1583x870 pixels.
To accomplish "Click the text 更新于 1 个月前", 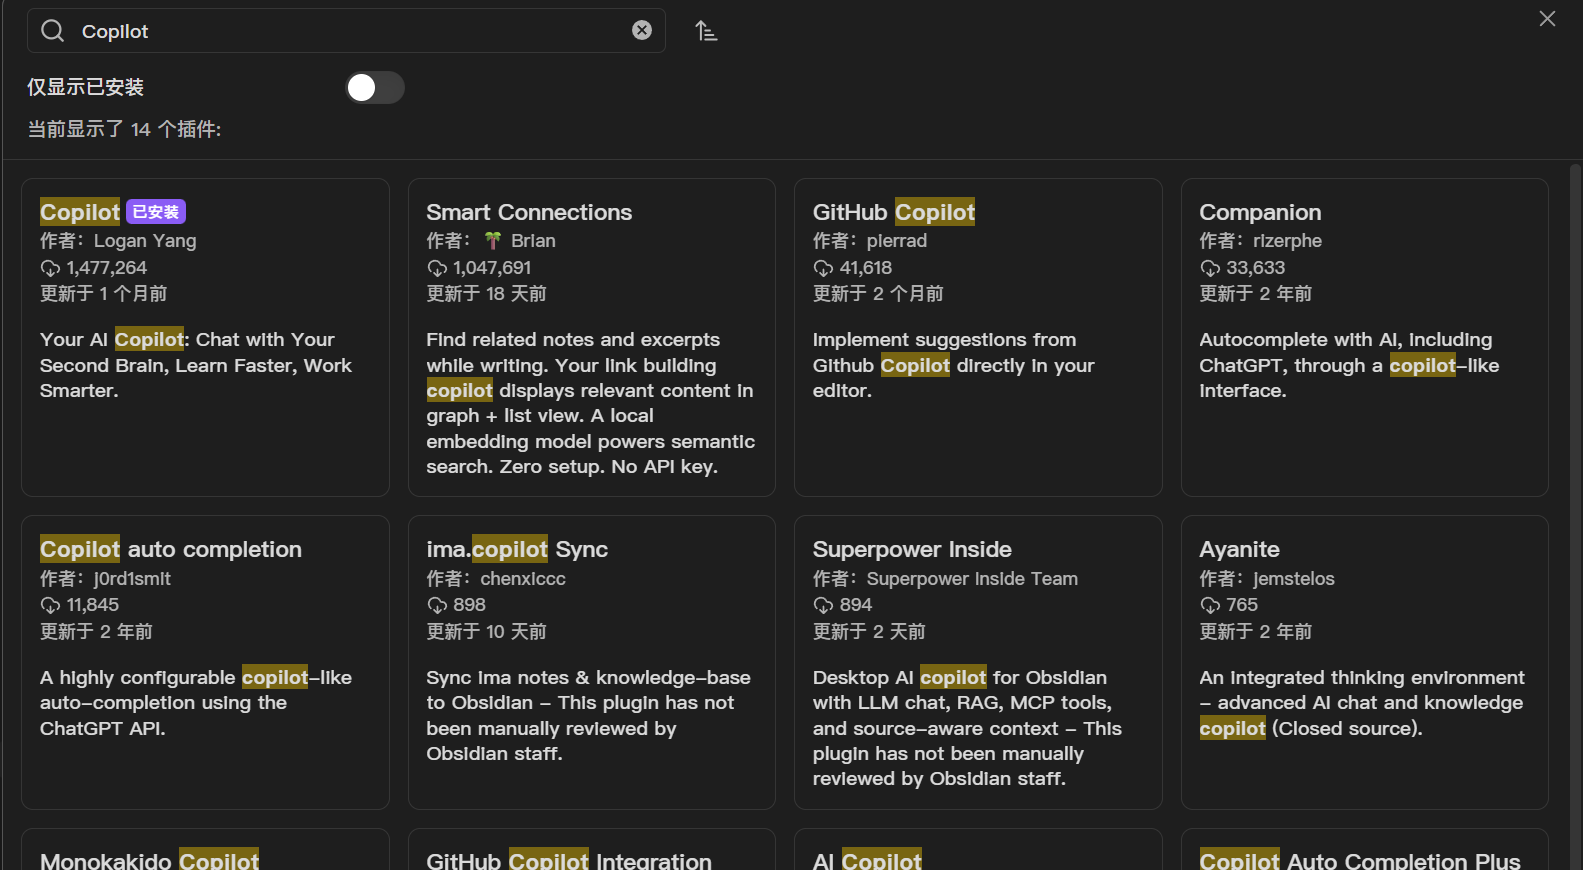I will [104, 294].
